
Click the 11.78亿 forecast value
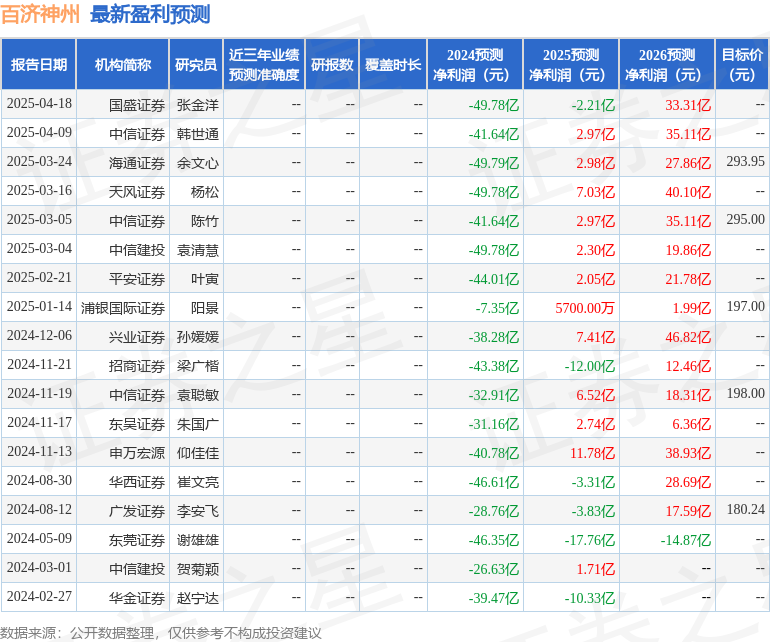[592, 453]
